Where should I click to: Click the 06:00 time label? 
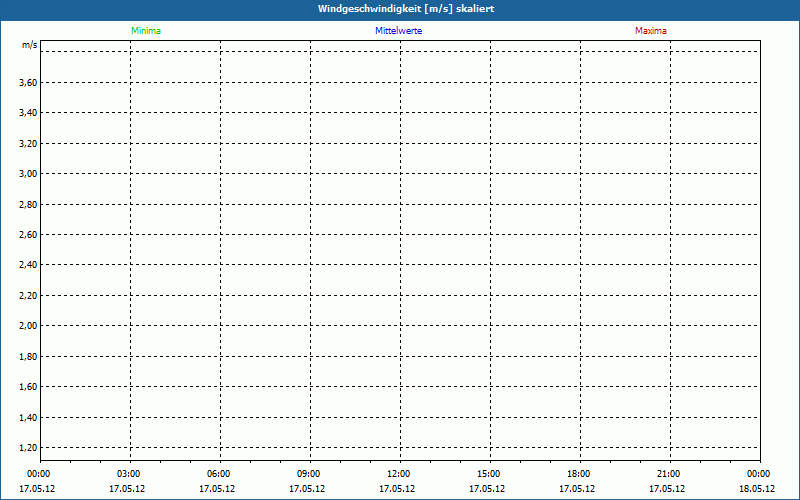coord(218,474)
